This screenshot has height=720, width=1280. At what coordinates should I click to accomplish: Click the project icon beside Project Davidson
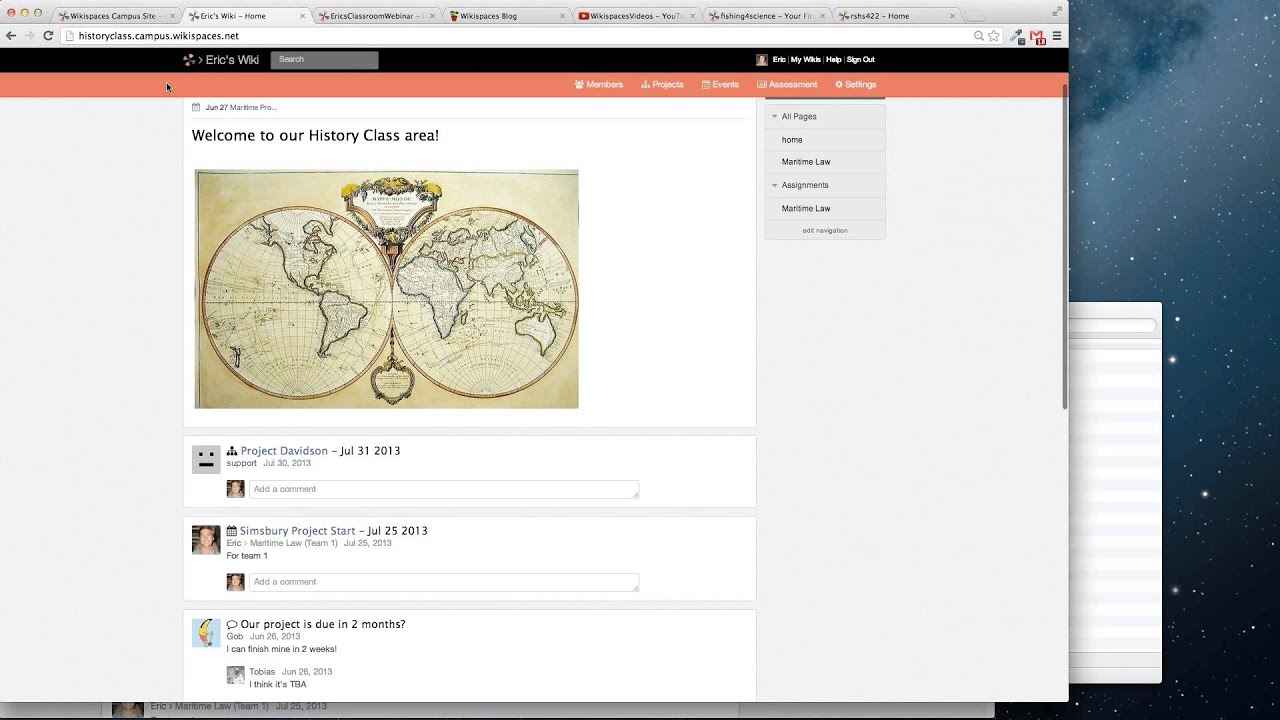pyautogui.click(x=232, y=451)
